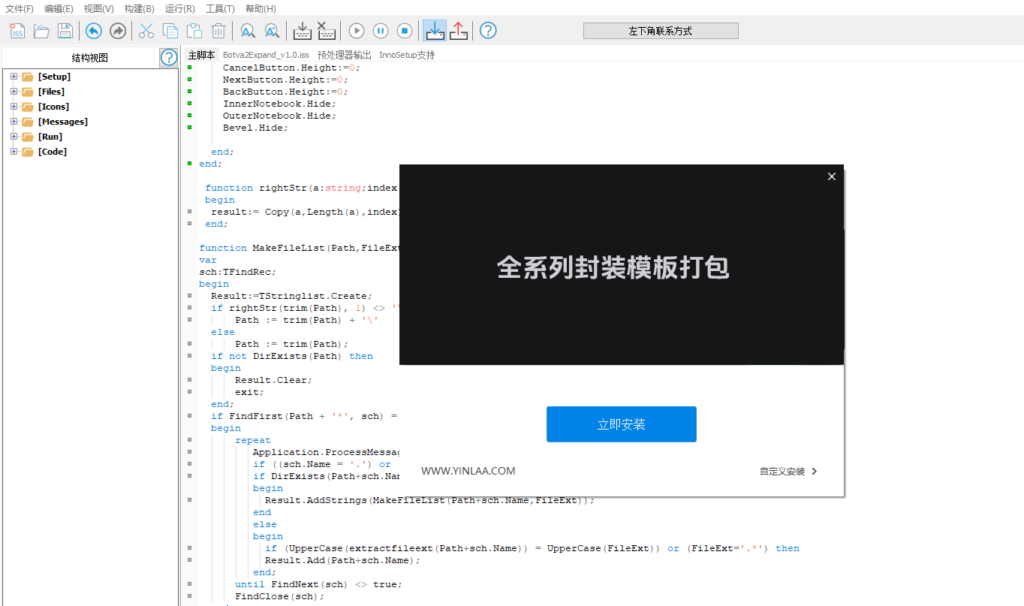
Task: Cut the selected code
Action: [x=148, y=30]
